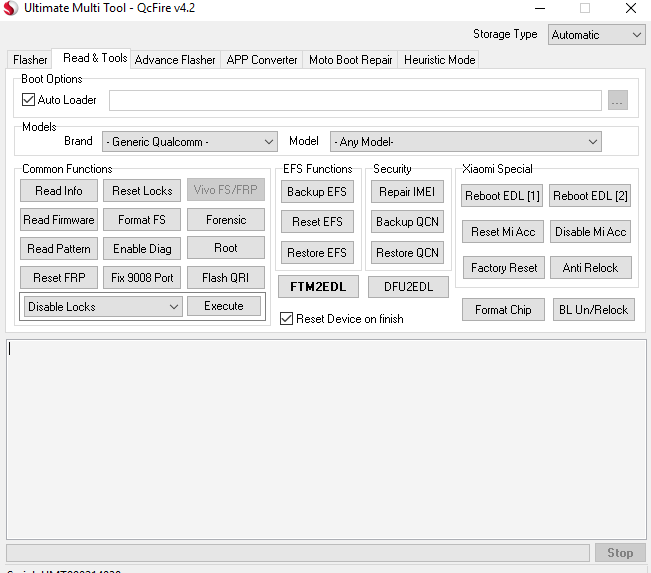This screenshot has height=573, width=651.
Task: Click the Read Info button
Action: coord(59,191)
